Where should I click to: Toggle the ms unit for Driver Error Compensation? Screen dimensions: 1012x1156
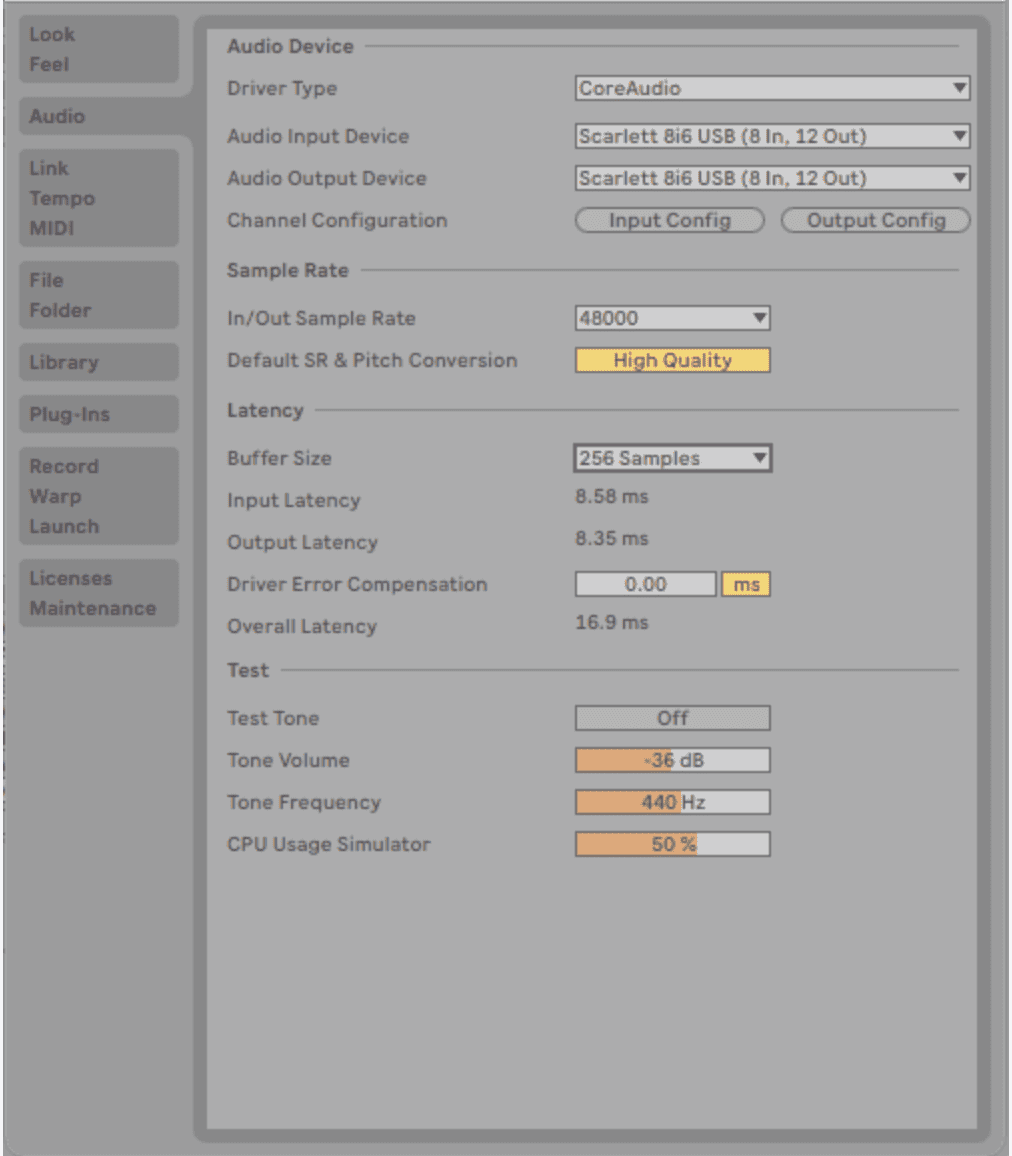coord(745,584)
